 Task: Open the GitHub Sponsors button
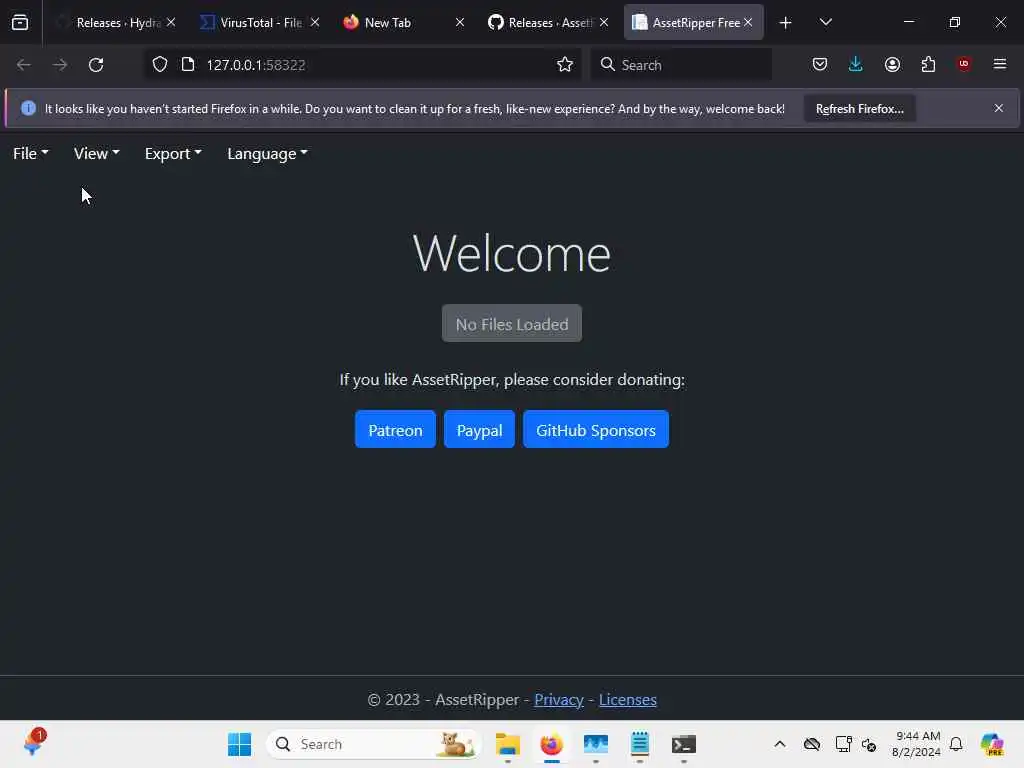click(x=596, y=430)
